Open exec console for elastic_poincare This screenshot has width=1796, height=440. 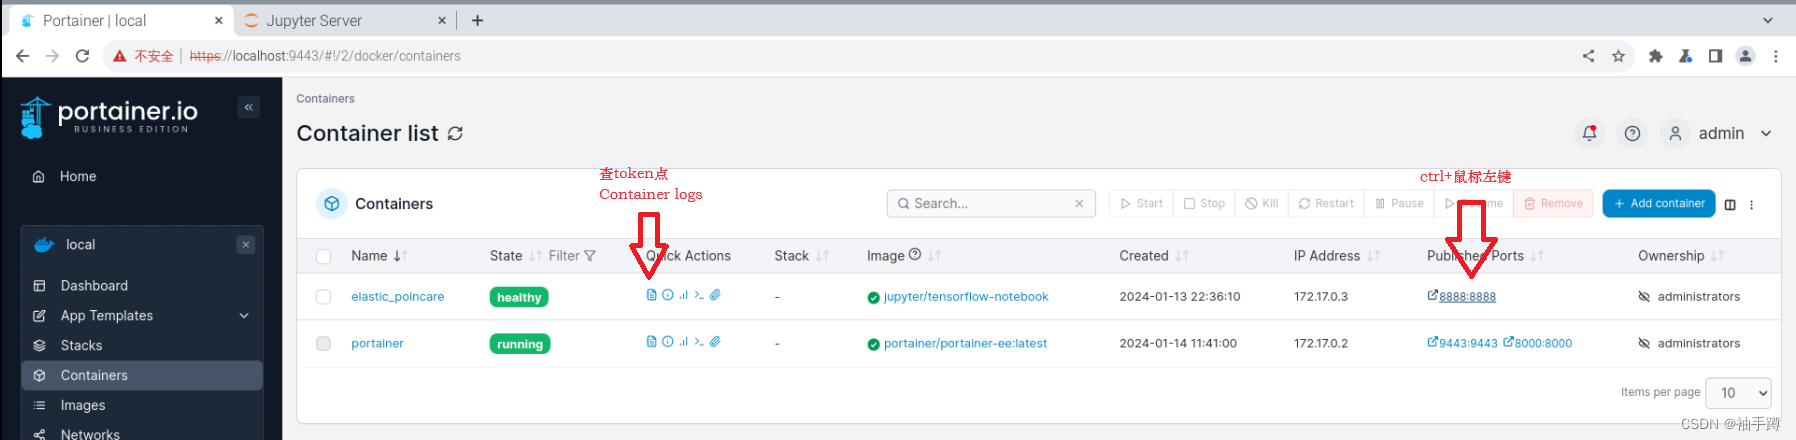coord(699,295)
